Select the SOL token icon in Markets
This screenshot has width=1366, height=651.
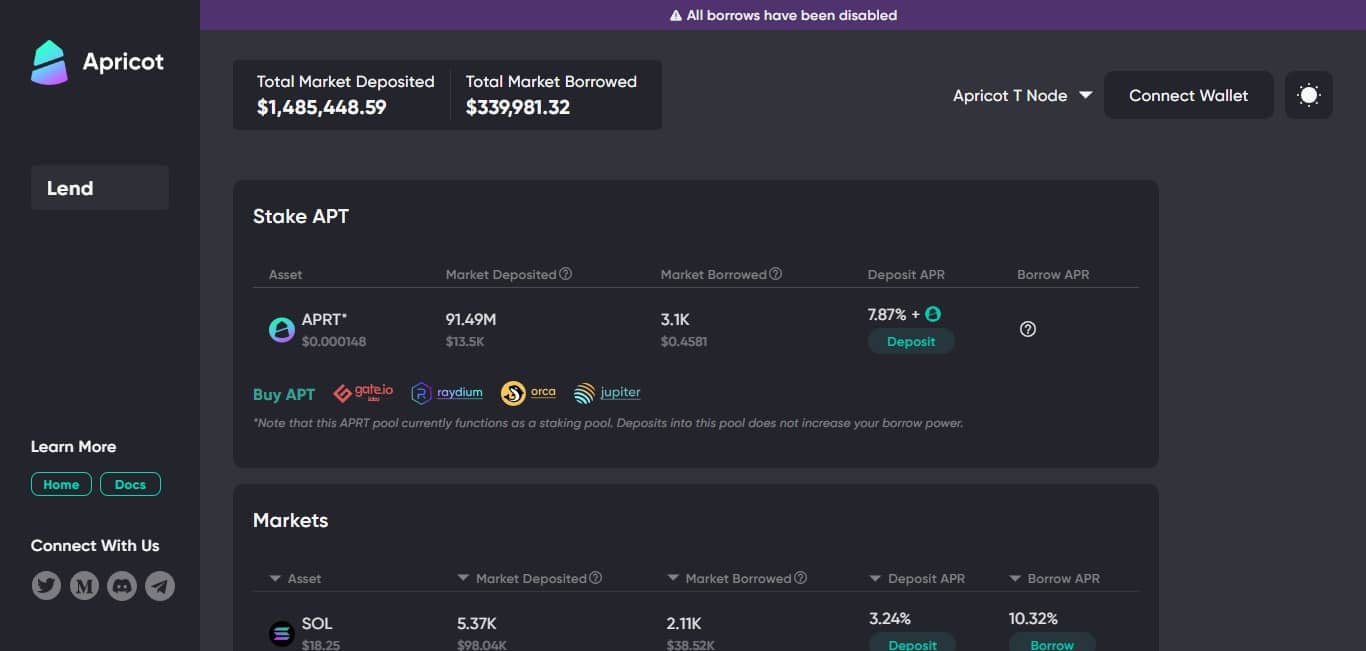point(281,632)
